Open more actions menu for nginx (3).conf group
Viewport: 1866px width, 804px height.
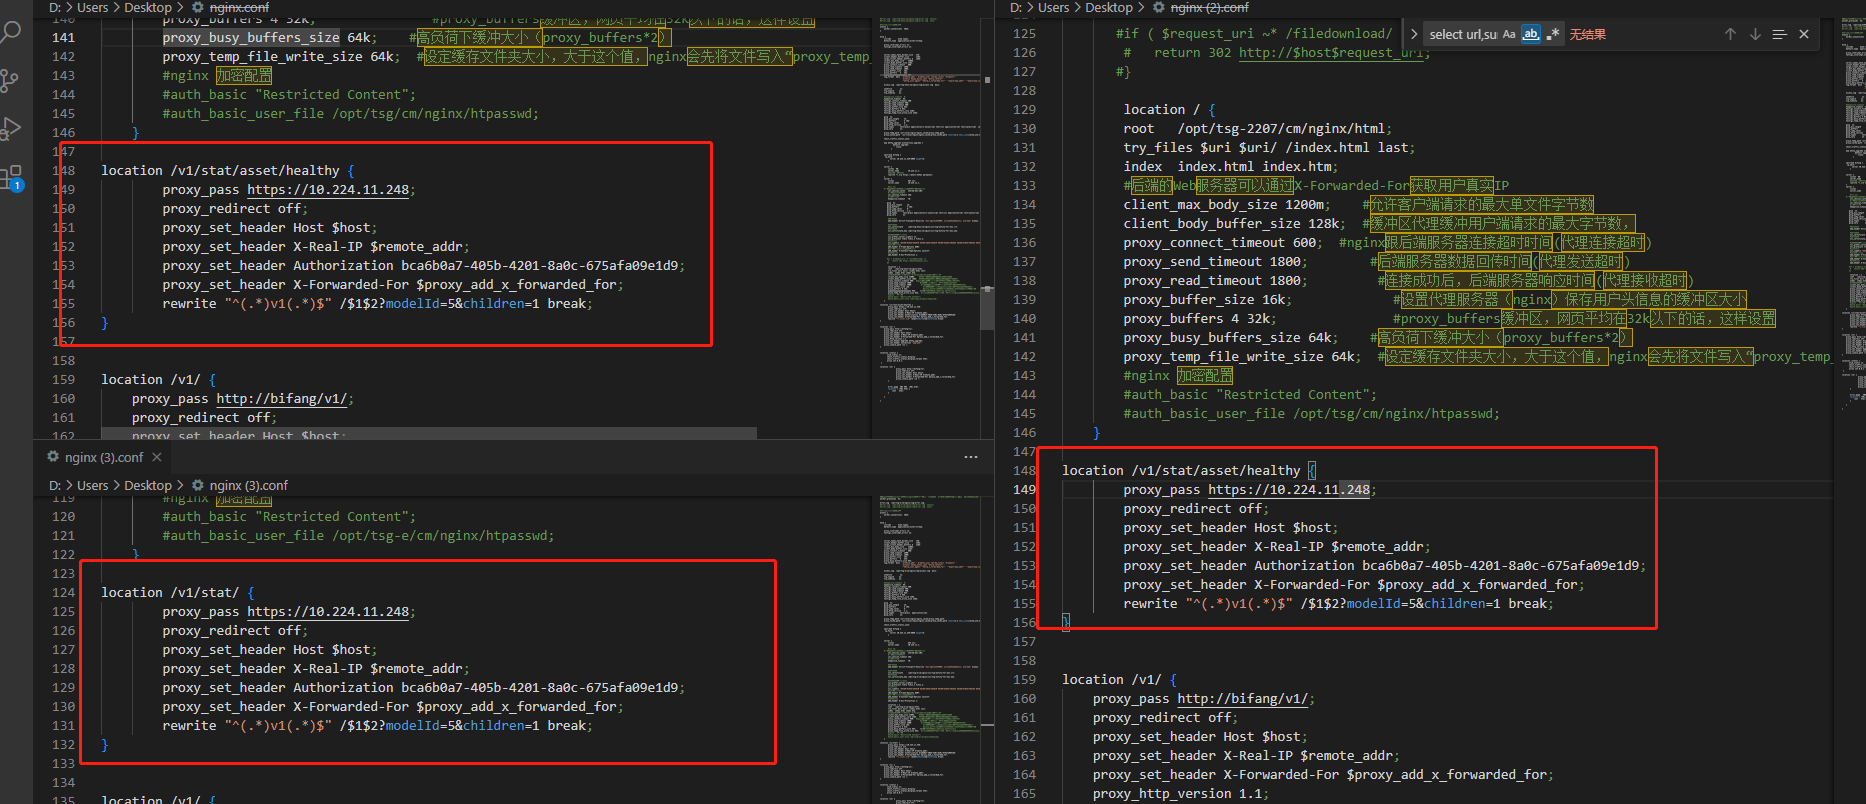[970, 457]
